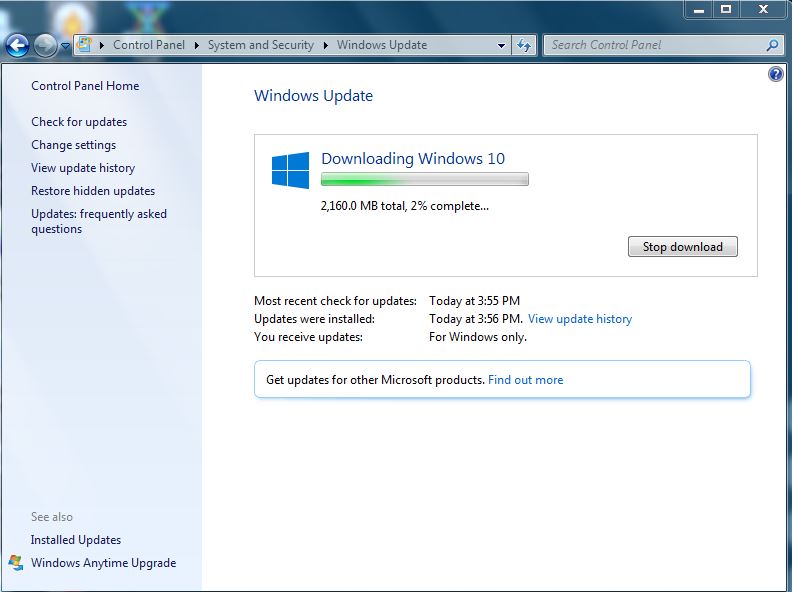The height and width of the screenshot is (592, 792).
Task: Click the Control Panel icon in address bar
Action: tap(84, 44)
